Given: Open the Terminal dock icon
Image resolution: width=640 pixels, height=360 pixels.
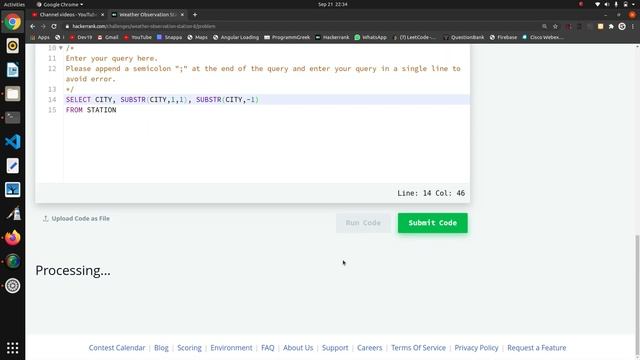Looking at the screenshot, I should (x=13, y=118).
